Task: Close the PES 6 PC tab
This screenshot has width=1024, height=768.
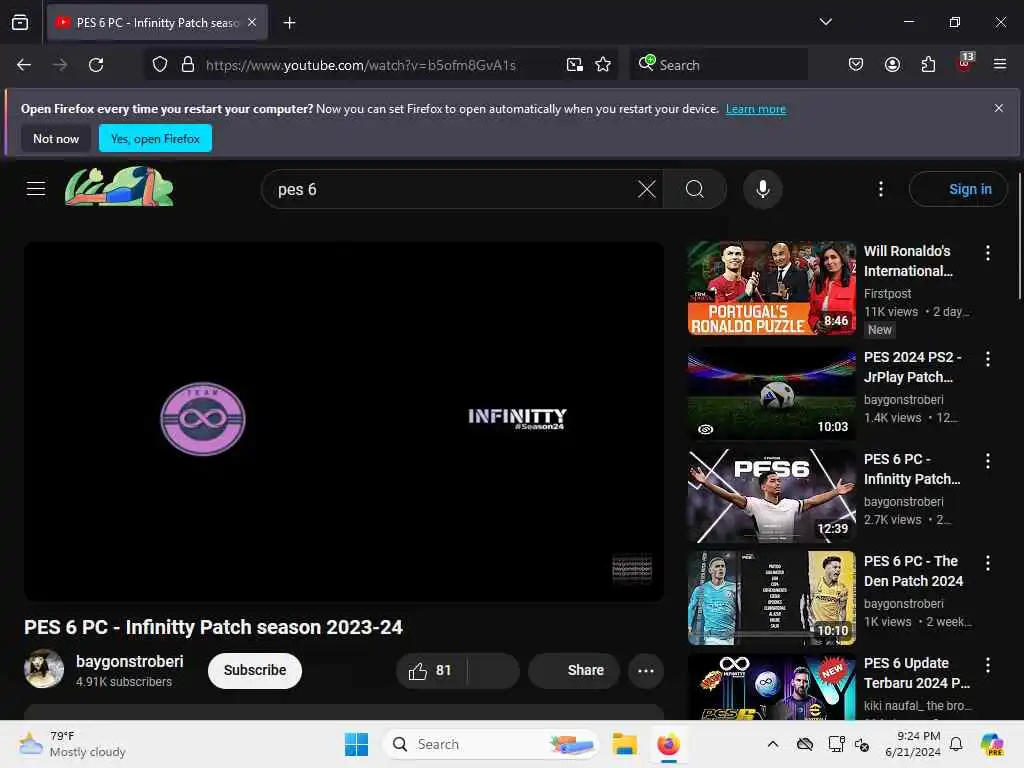Action: coord(252,22)
